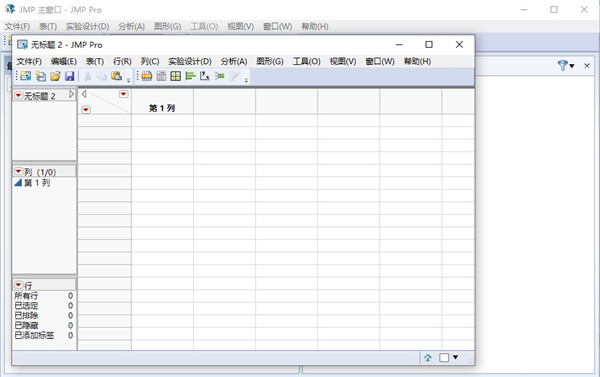
Task: Open 文件(F) menu in JMP 主窗口
Action: (x=17, y=26)
